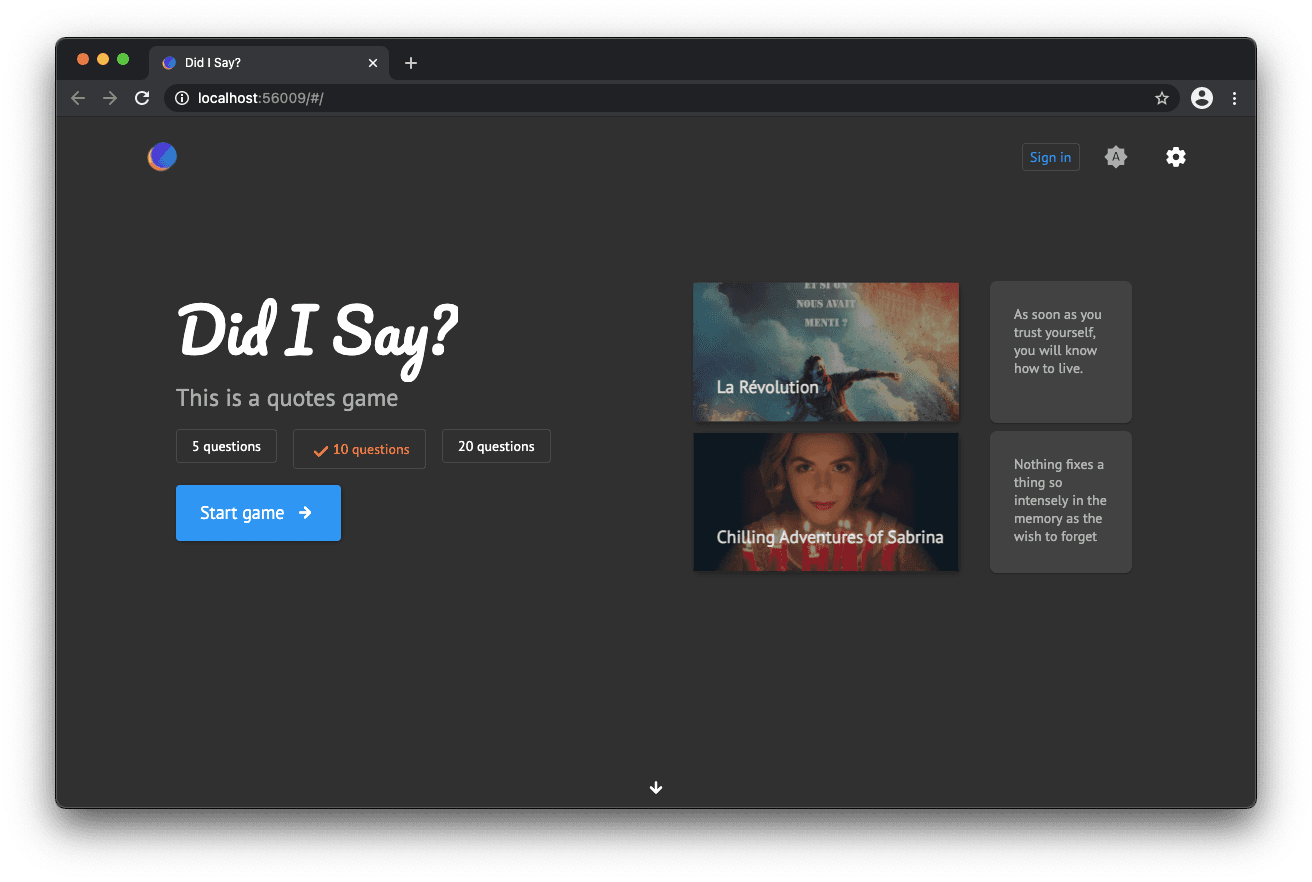
Task: Open settings with the gear icon
Action: click(1176, 157)
